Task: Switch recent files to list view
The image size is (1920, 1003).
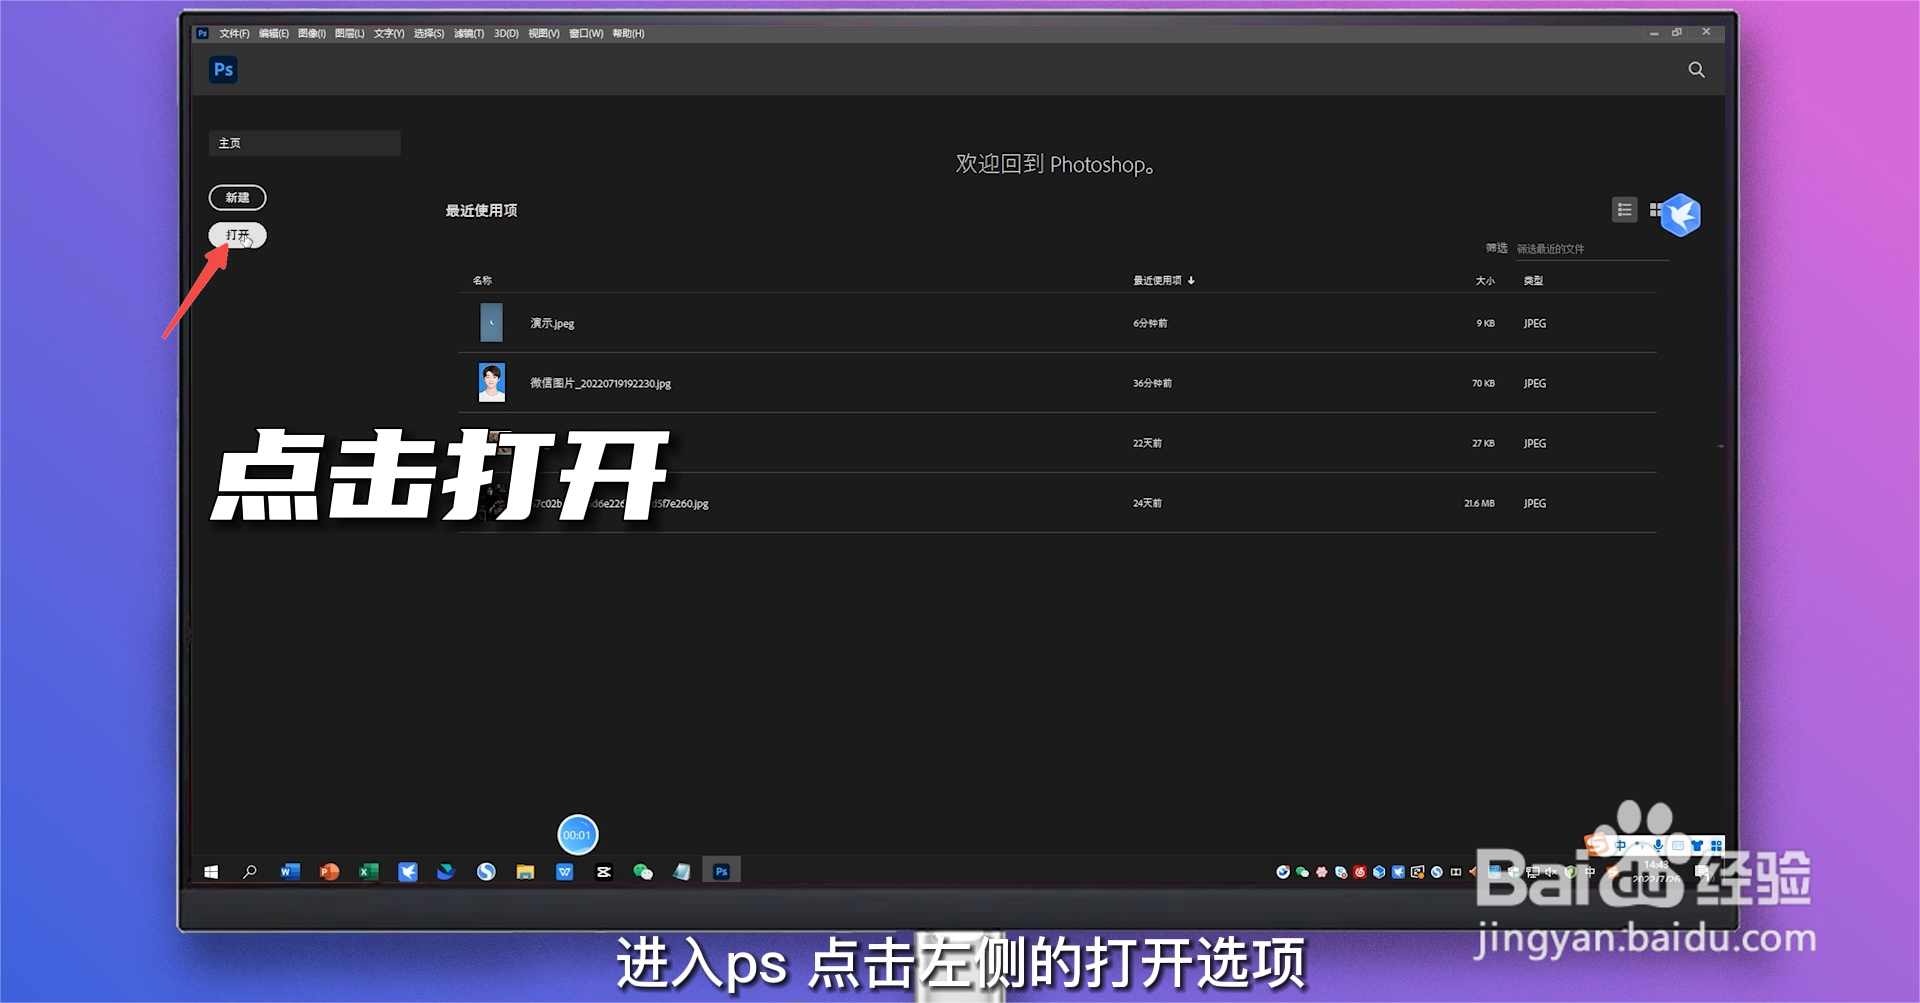Action: click(x=1625, y=210)
